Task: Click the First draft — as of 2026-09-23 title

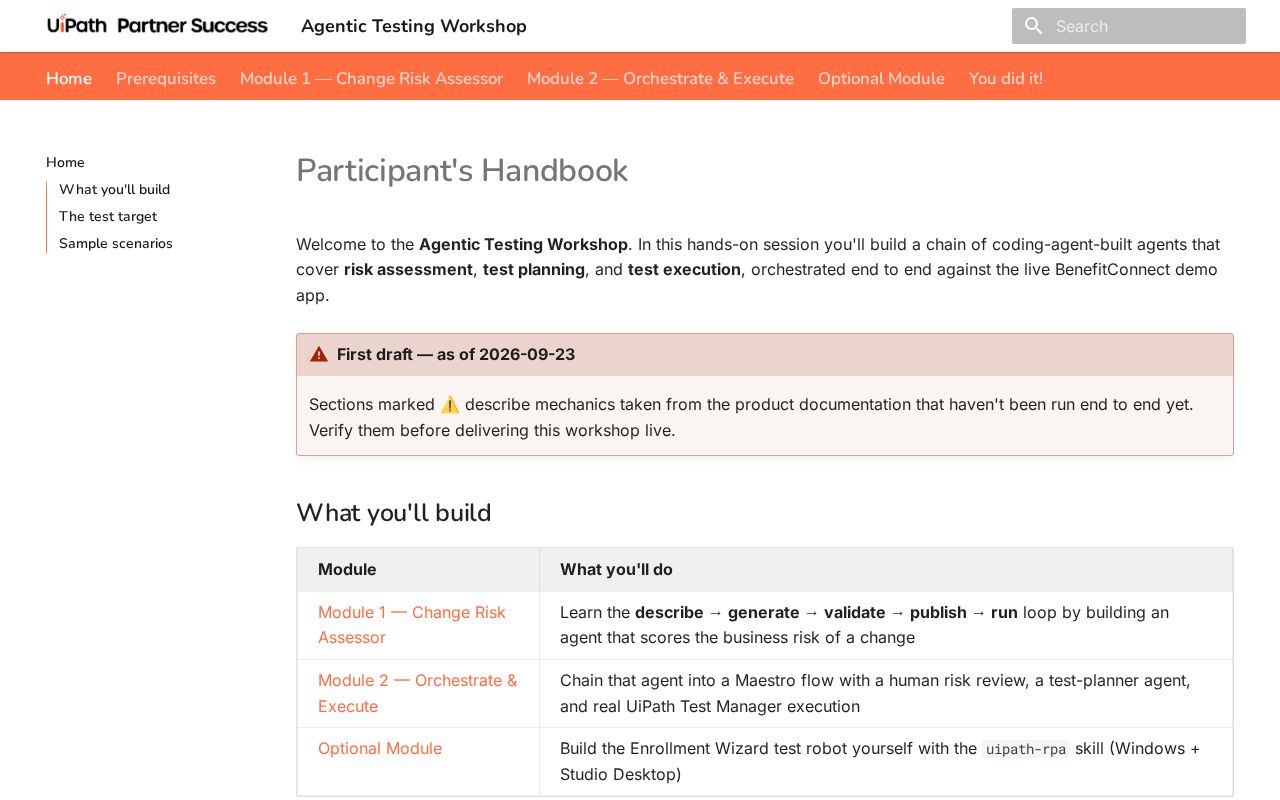Action: pos(456,354)
